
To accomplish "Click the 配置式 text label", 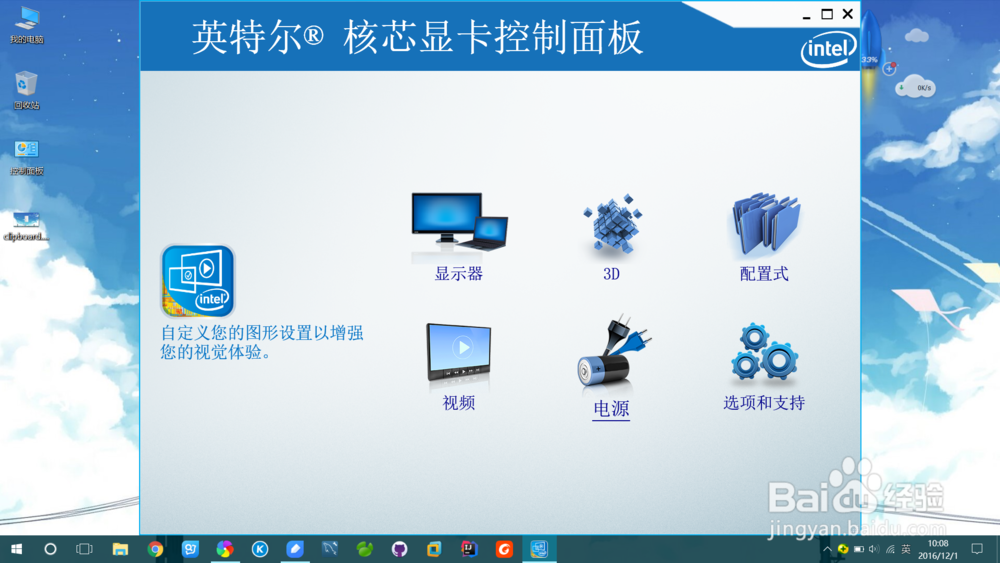I will (764, 274).
